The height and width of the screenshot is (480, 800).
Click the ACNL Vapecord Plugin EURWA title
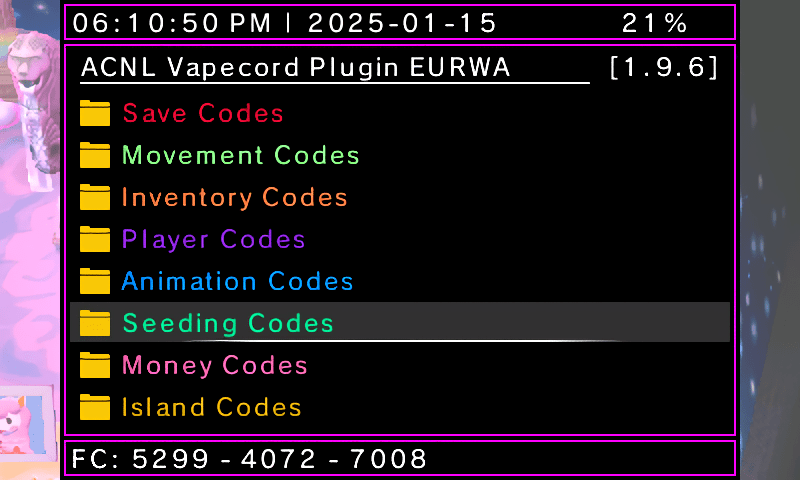[295, 68]
